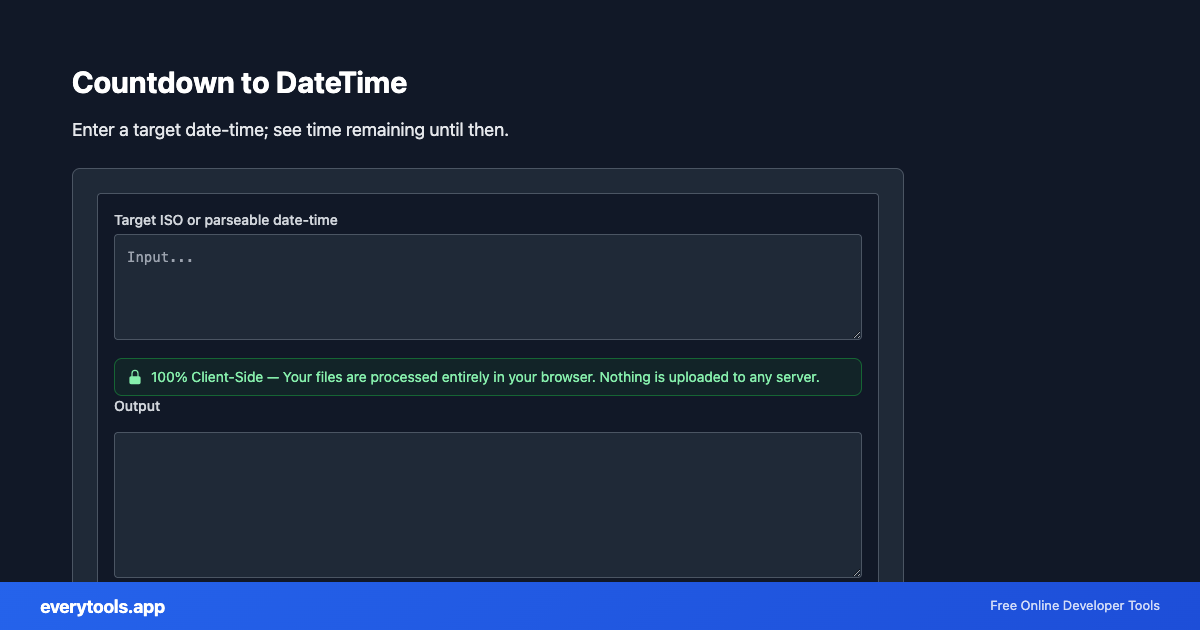1200x630 pixels.
Task: Click the Target ISO or parseable date-time label
Action: [x=226, y=220]
